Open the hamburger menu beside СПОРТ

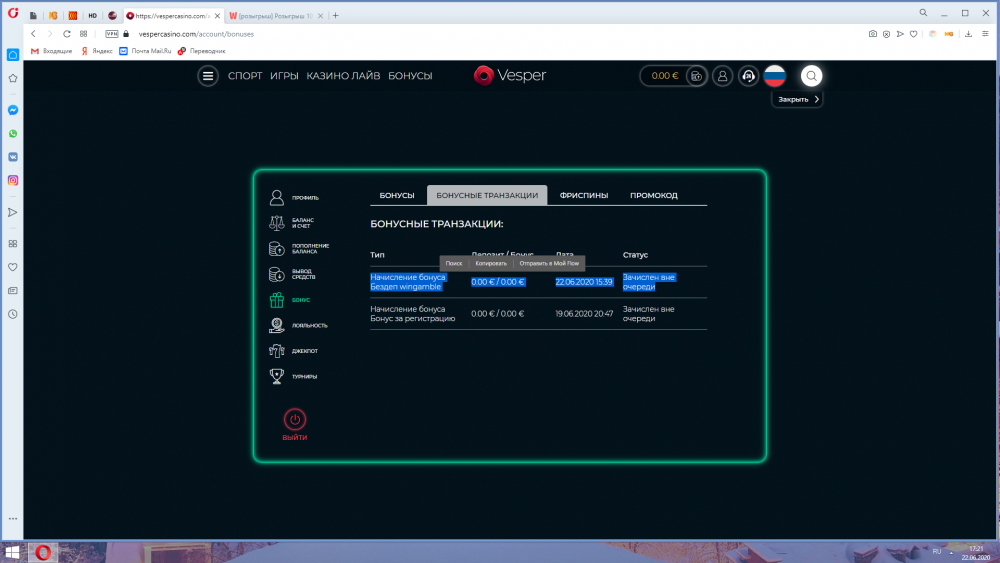coord(208,76)
